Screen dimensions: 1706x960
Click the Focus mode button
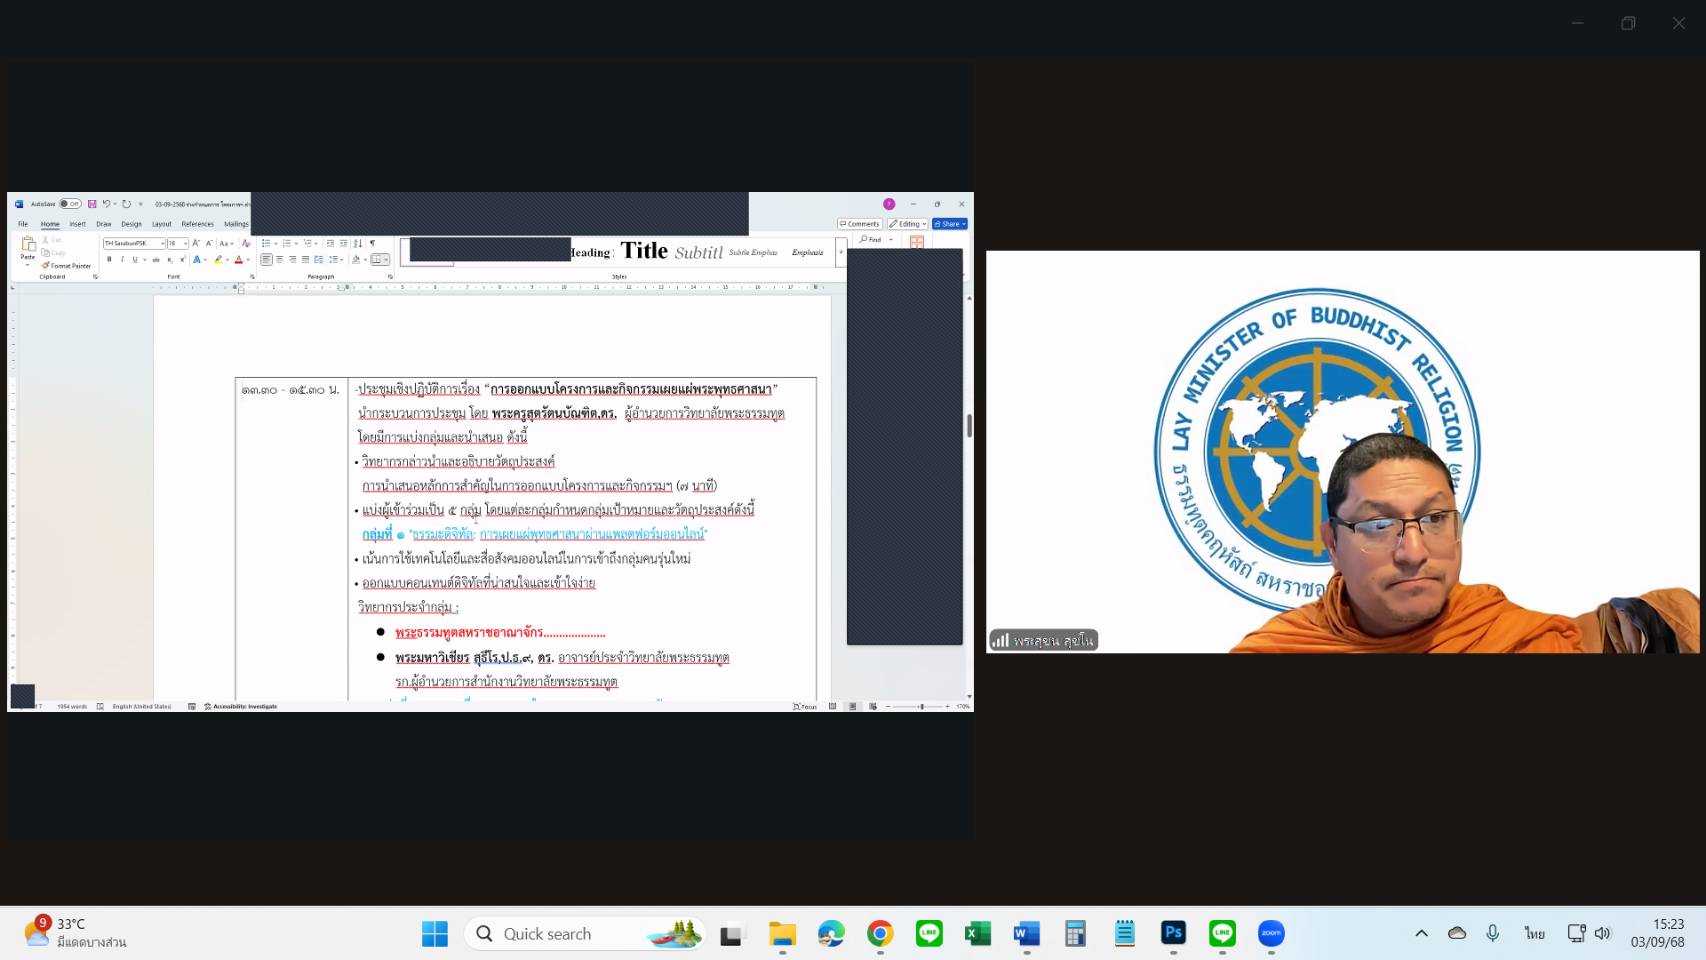[805, 707]
